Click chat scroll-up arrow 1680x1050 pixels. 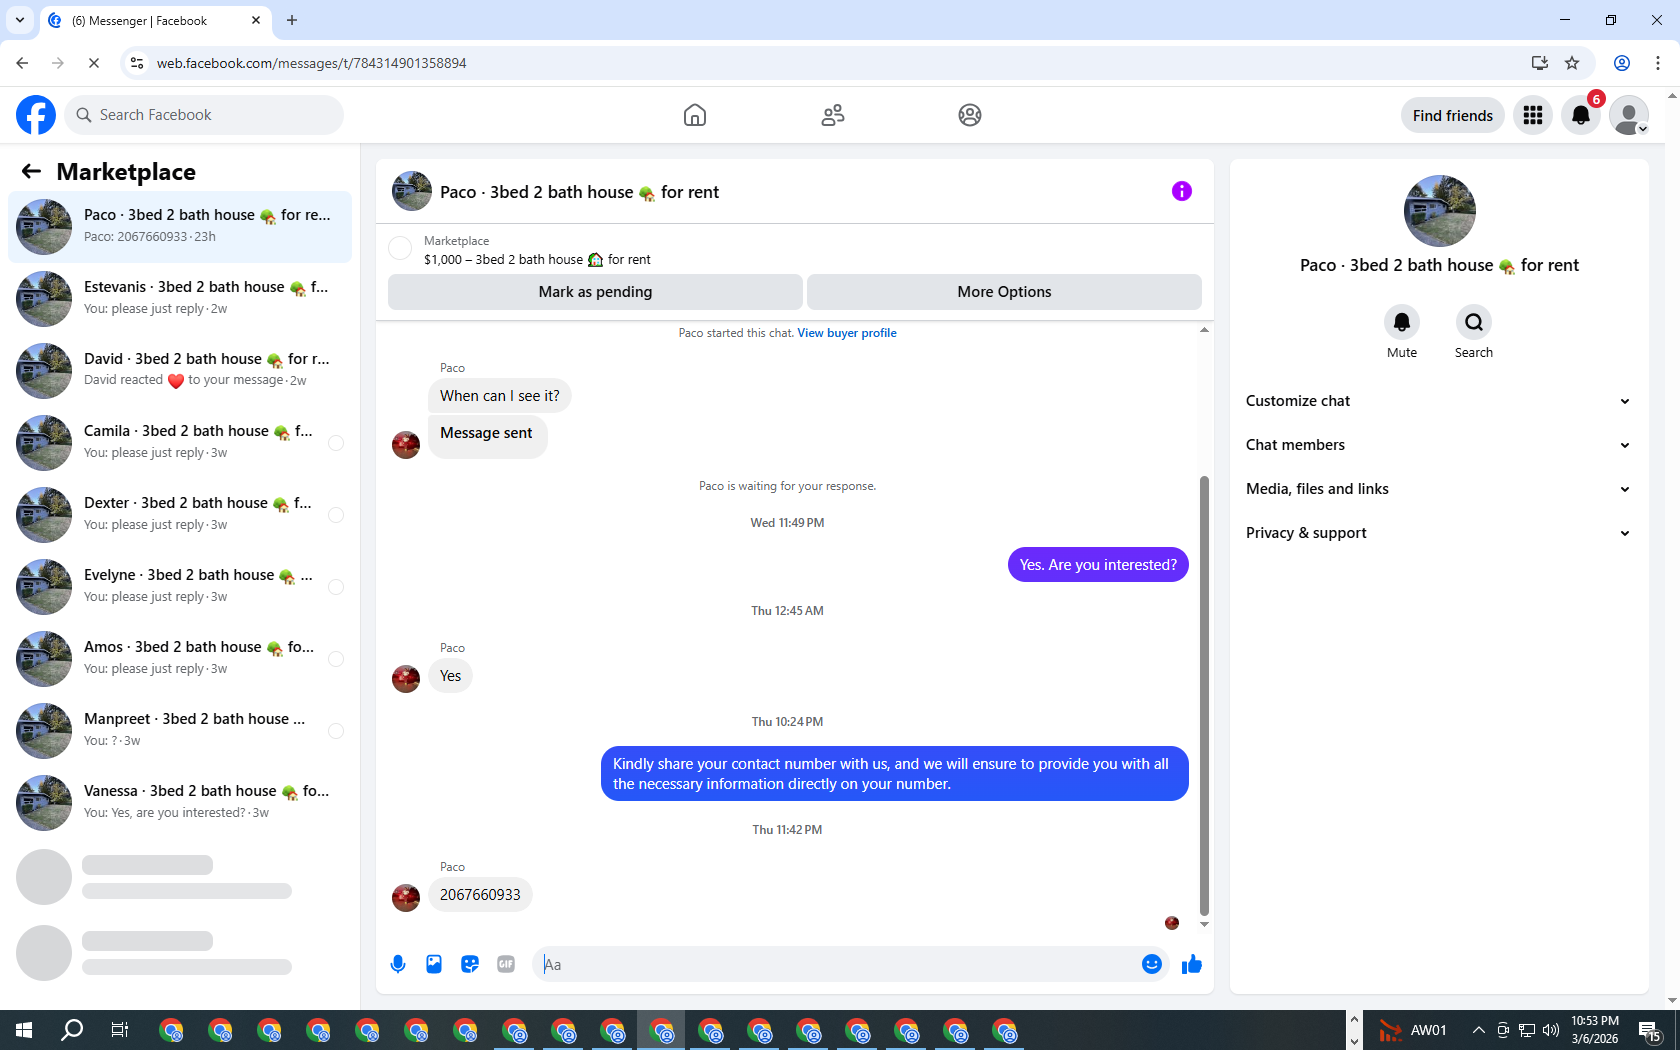point(1204,329)
